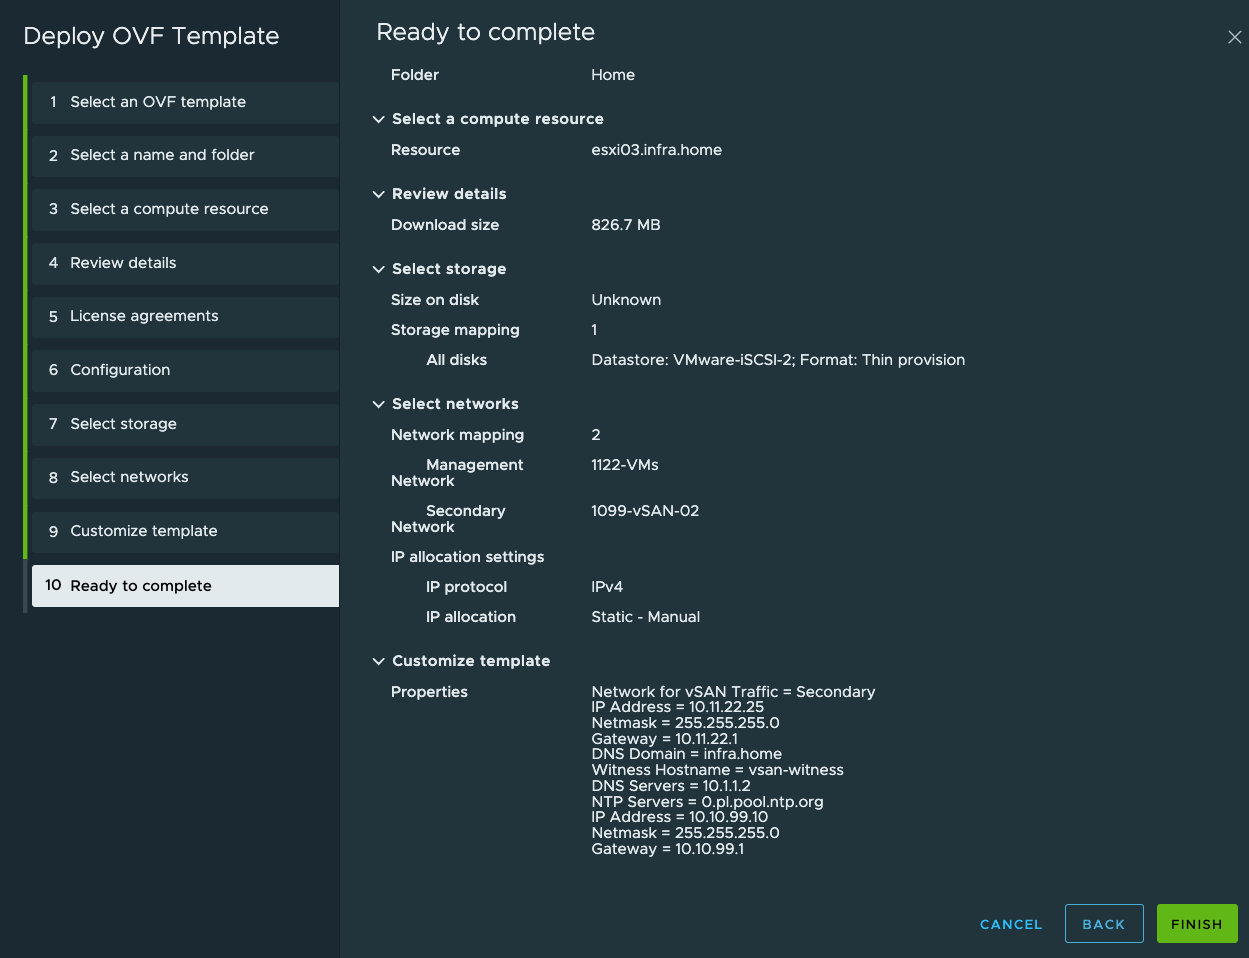Click BACK to return to previous step
Viewport: 1249px width, 958px height.
(x=1104, y=923)
